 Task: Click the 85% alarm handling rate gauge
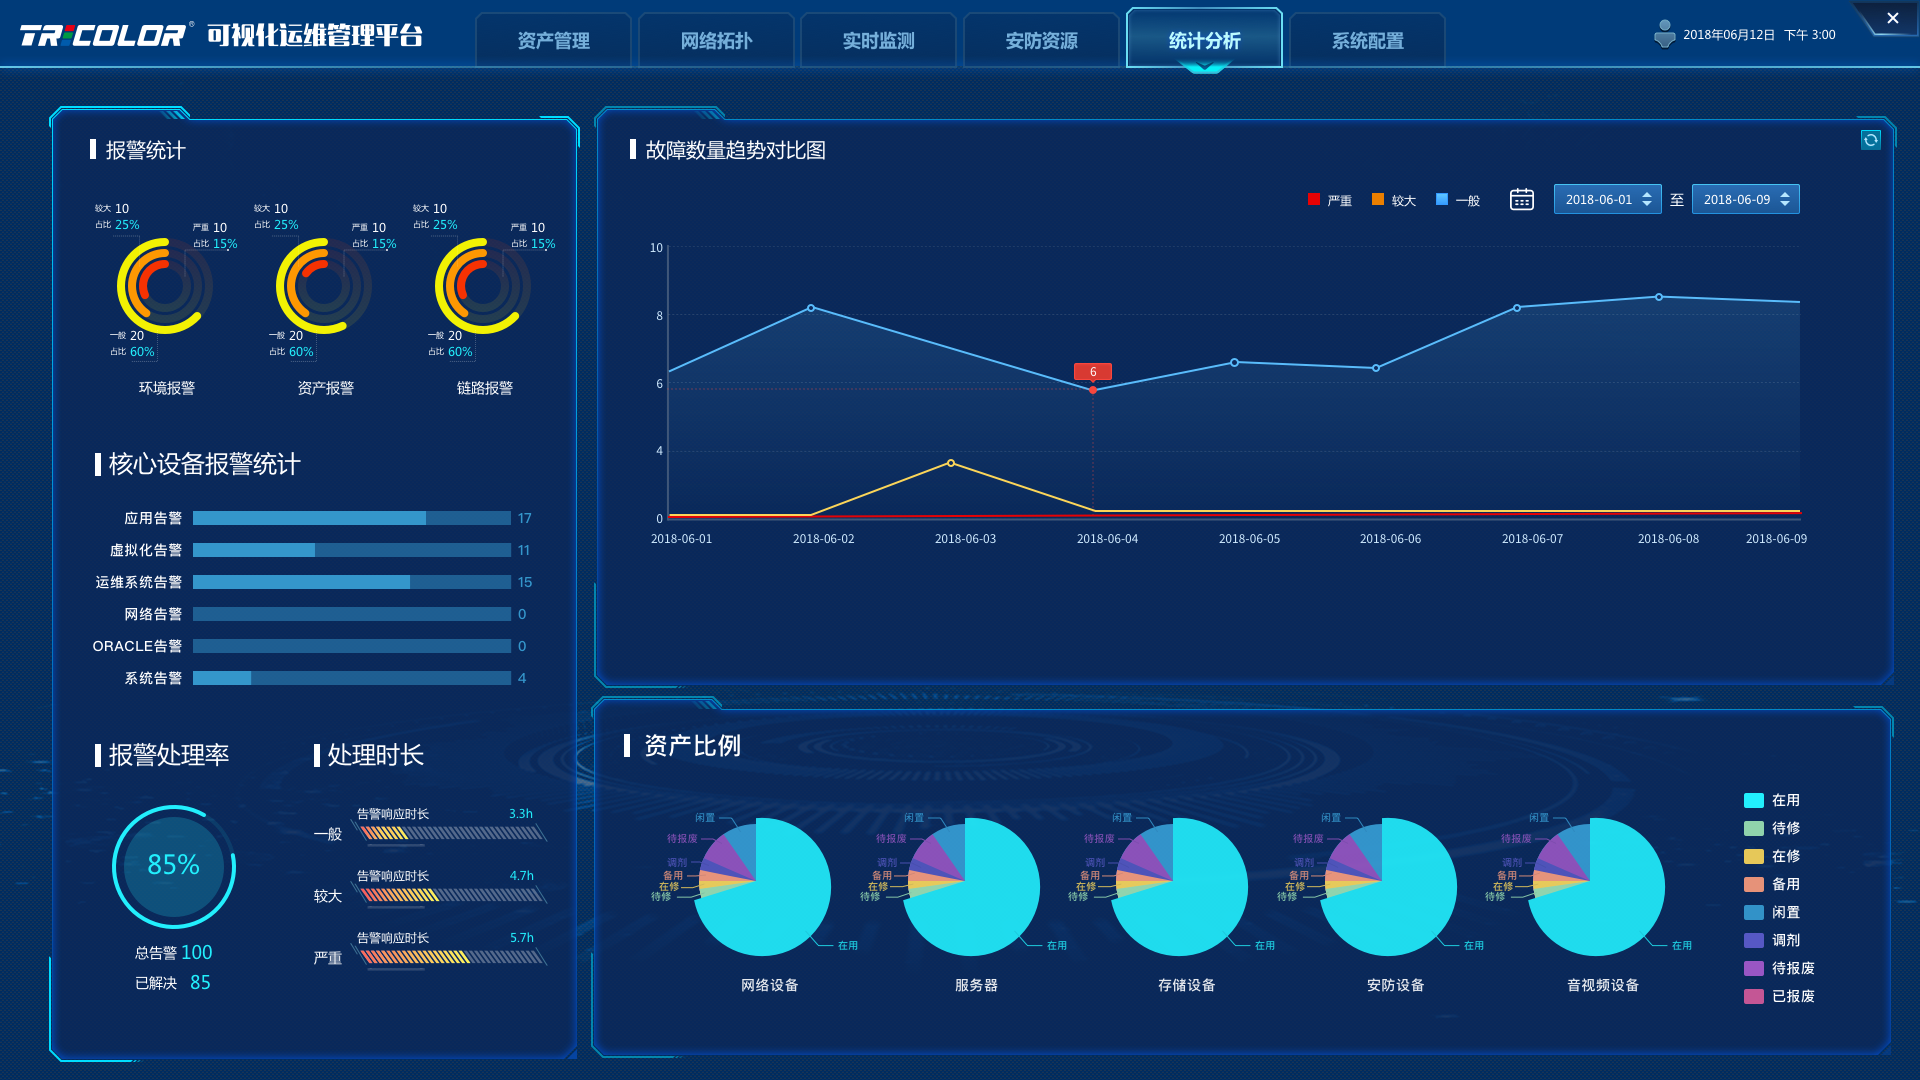point(174,866)
